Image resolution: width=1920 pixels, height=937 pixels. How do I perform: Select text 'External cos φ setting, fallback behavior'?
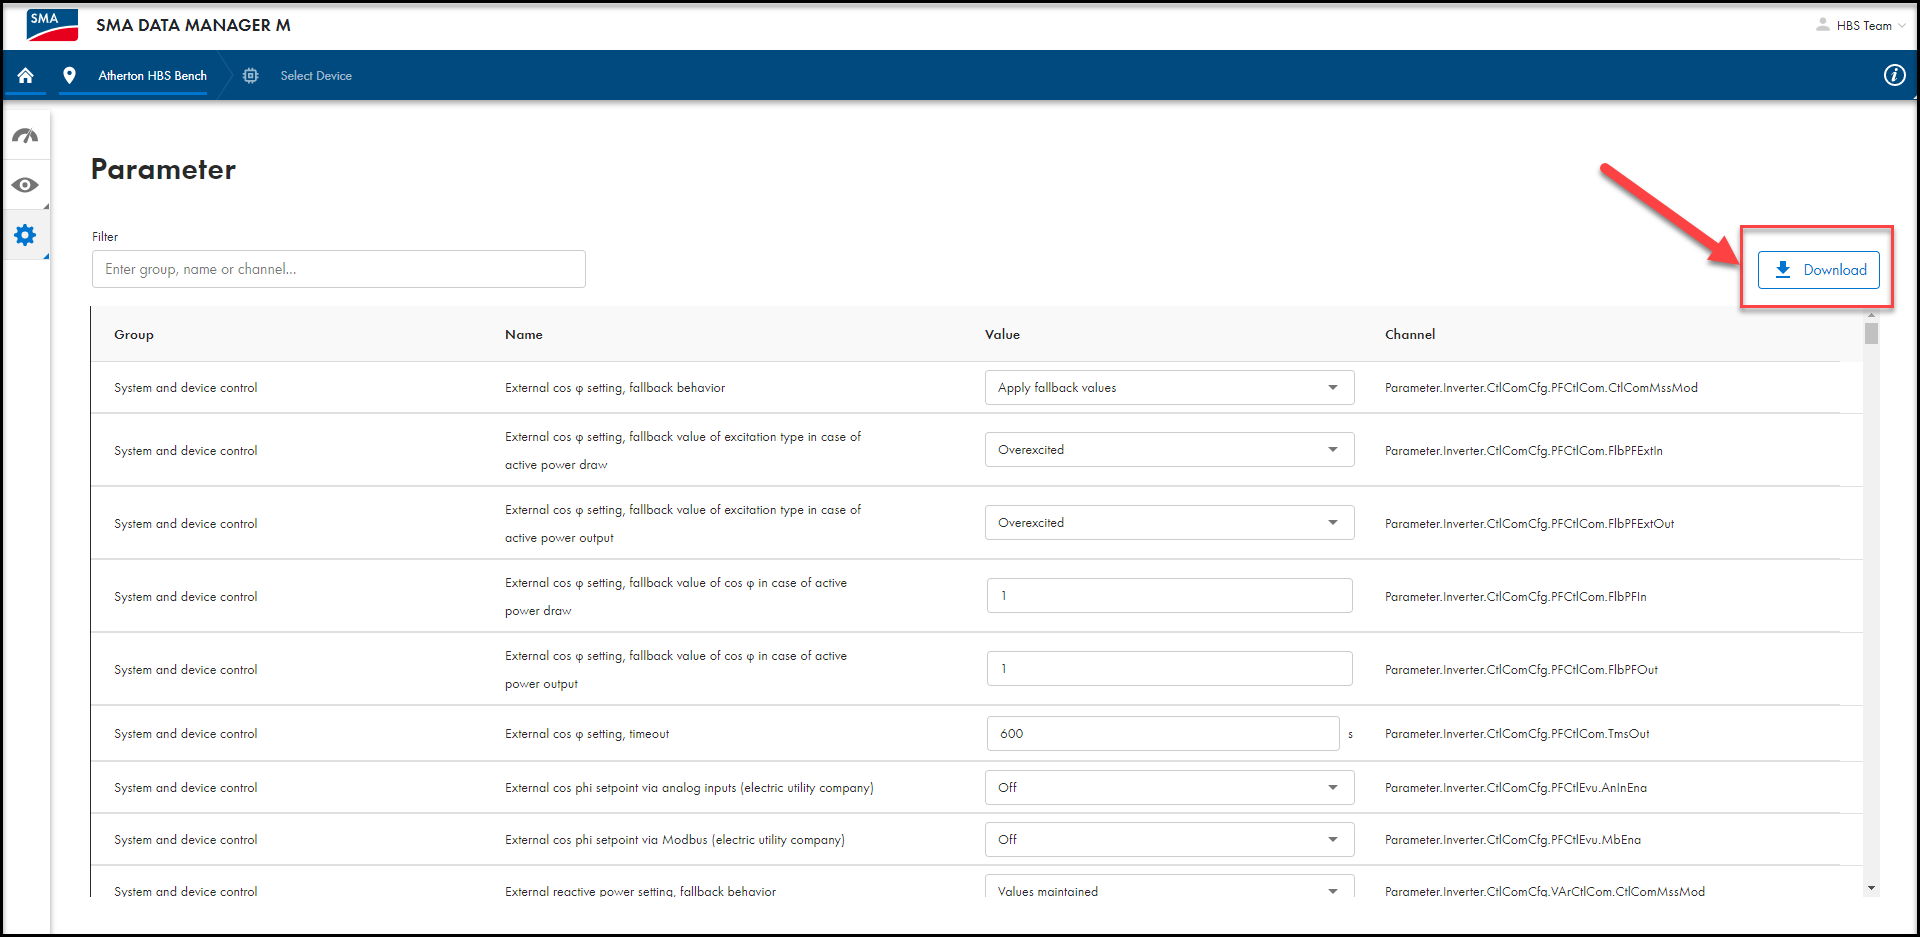[x=615, y=388]
